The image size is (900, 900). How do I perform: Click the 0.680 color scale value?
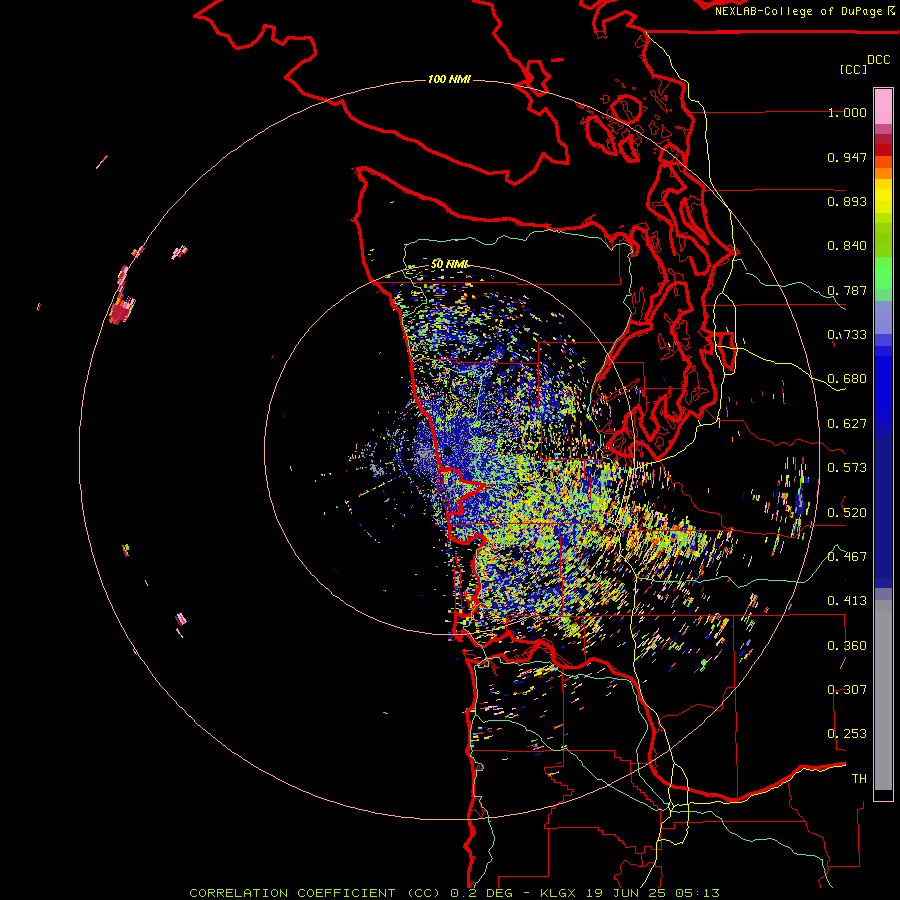pyautogui.click(x=847, y=379)
